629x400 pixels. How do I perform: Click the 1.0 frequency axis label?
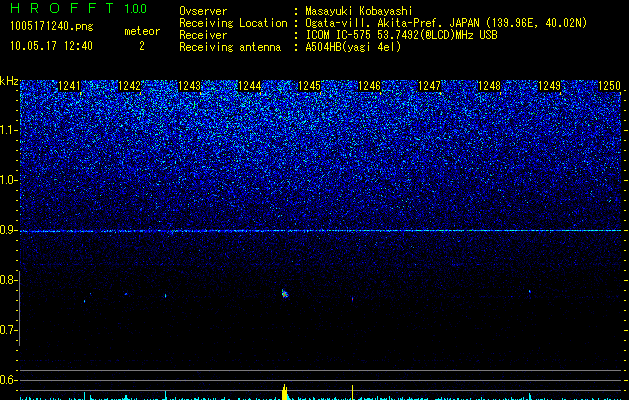[x=9, y=180]
